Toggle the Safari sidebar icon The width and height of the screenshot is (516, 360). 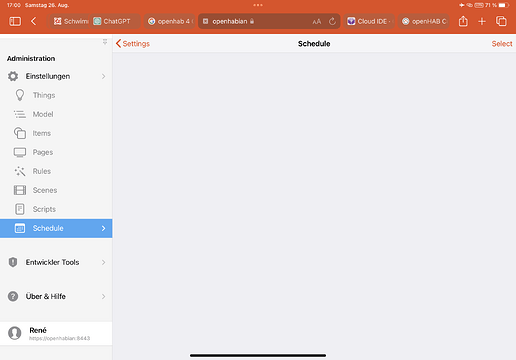[15, 21]
